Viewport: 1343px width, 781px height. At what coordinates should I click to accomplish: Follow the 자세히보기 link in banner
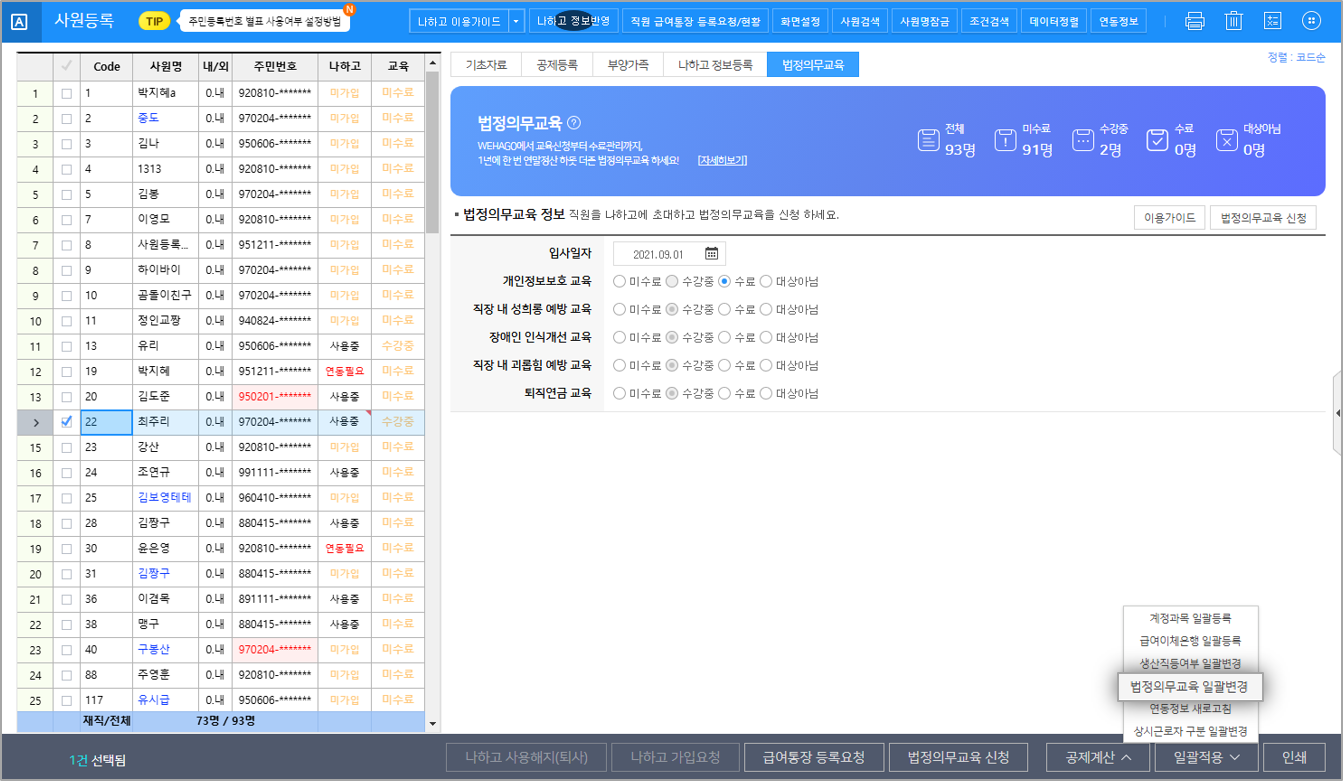pyautogui.click(x=721, y=160)
